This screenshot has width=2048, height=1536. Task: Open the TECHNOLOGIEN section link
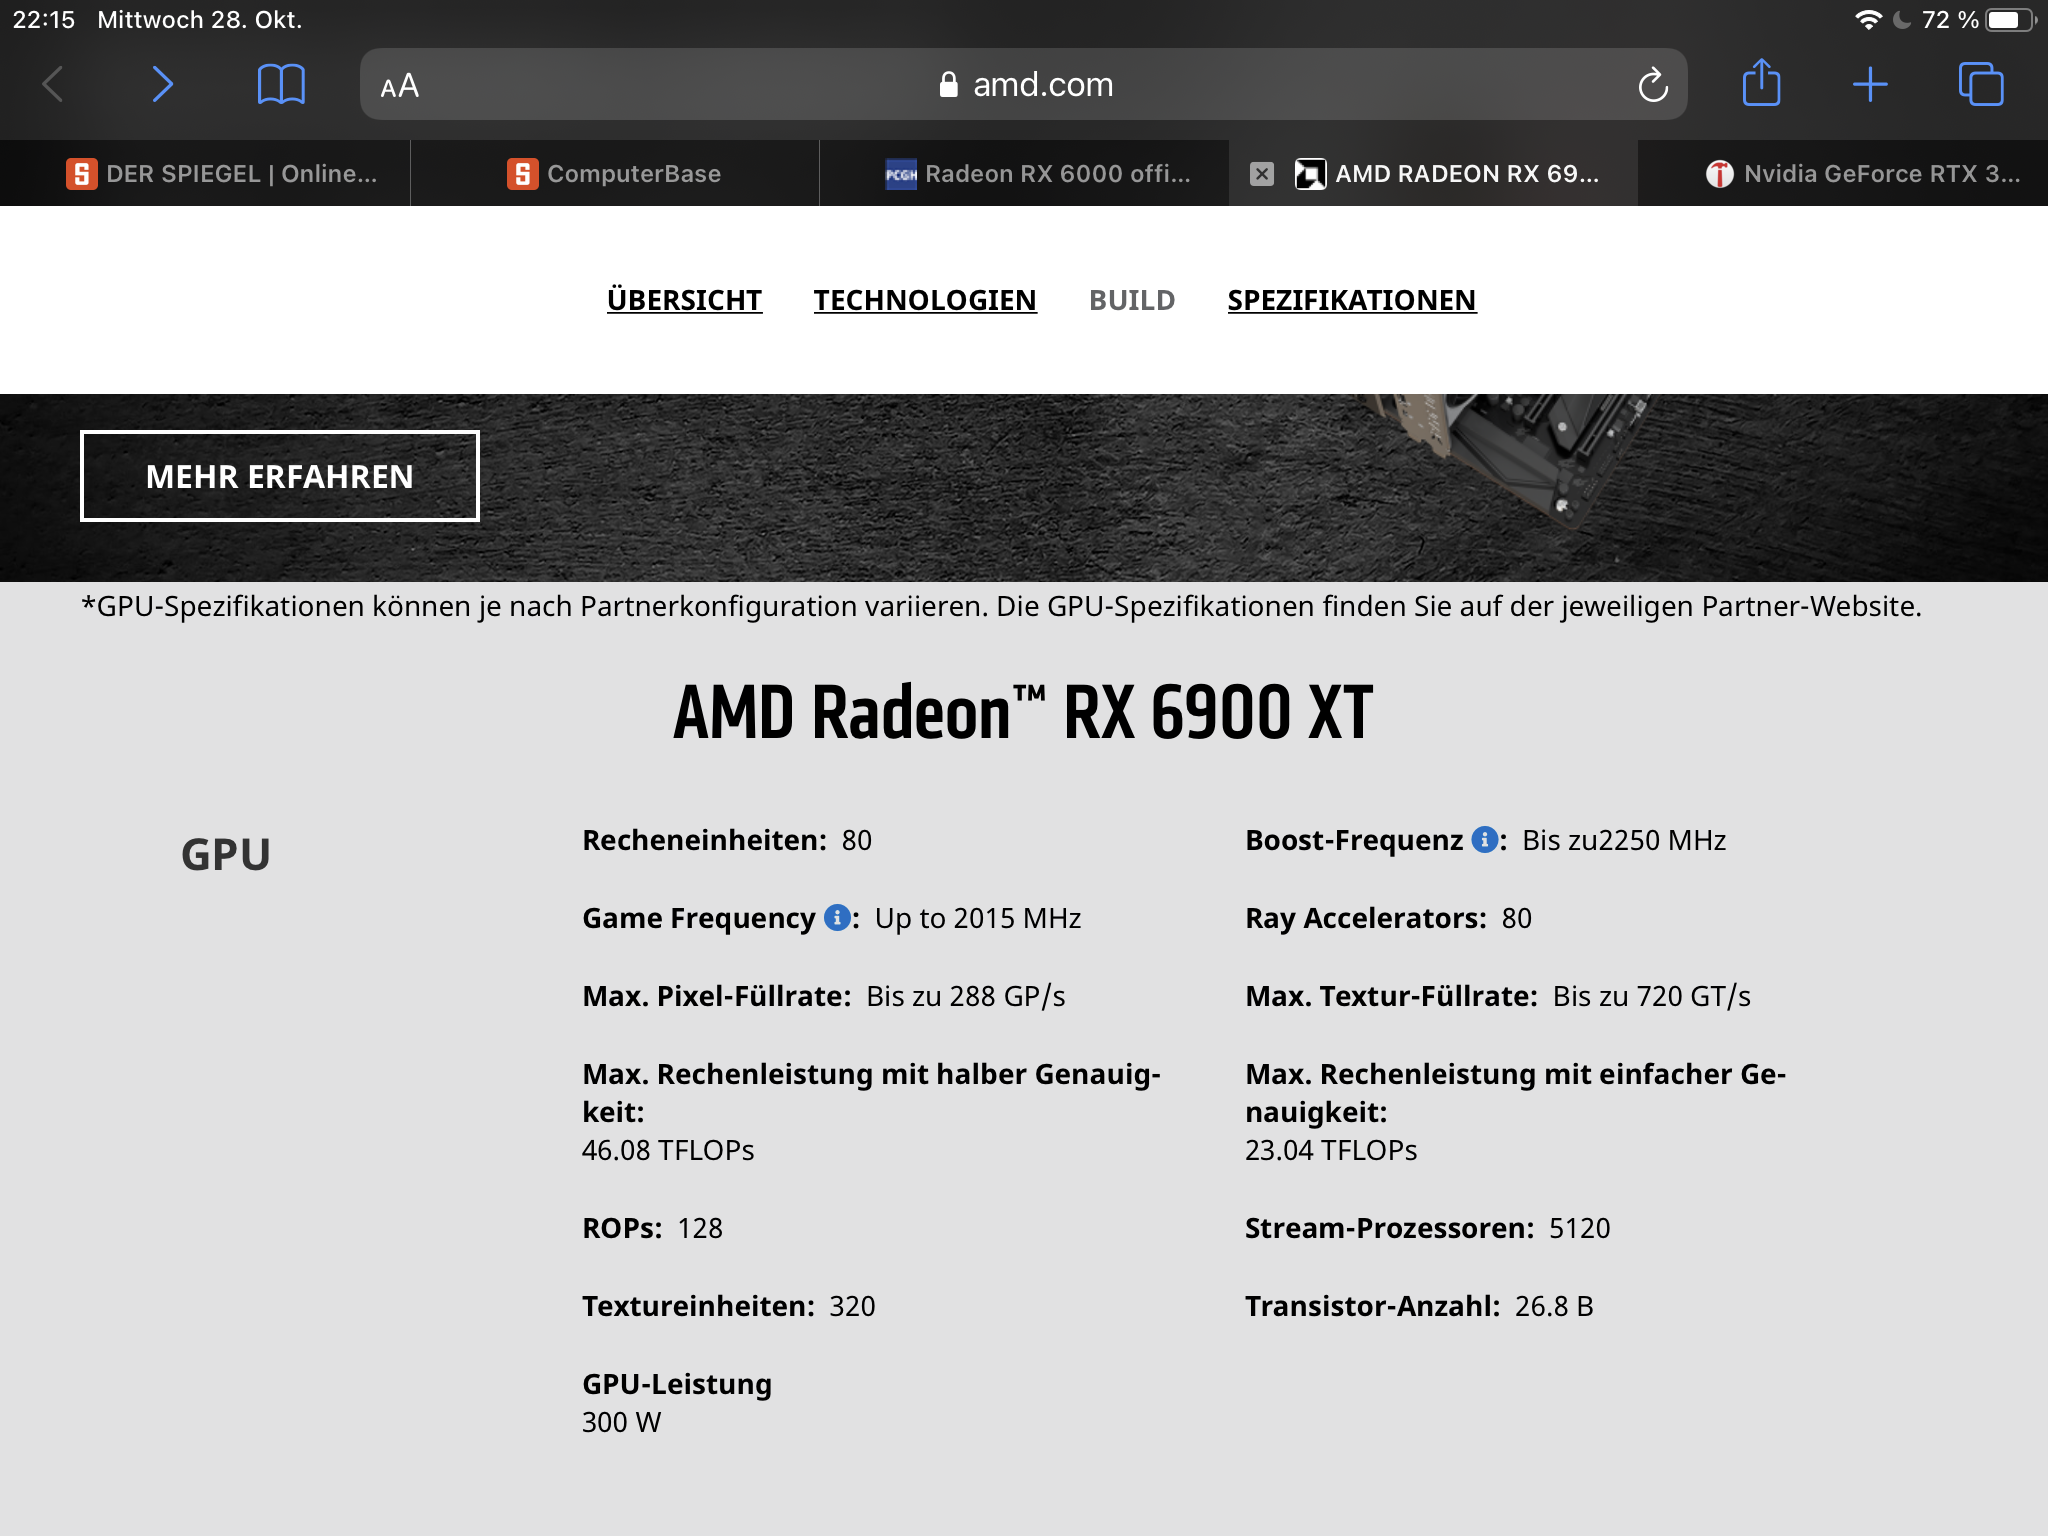point(925,300)
